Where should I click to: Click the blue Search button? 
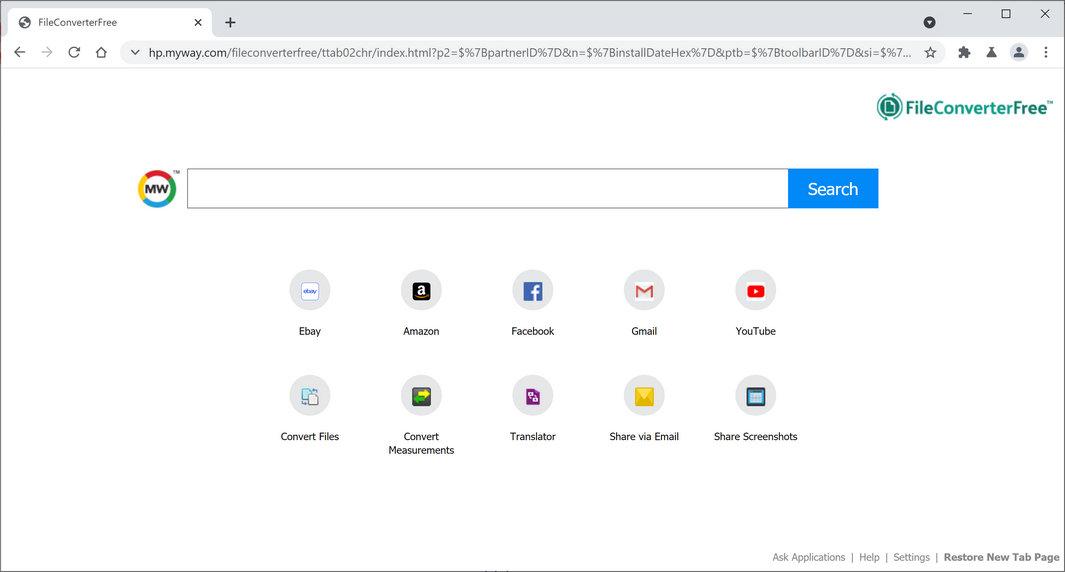[x=833, y=188]
